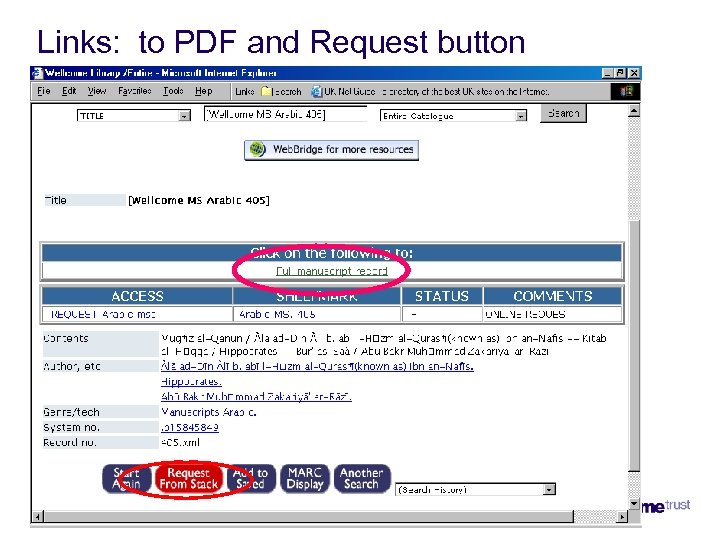Click the record number 405.xml text
This screenshot has width=720, height=540.
(x=180, y=443)
